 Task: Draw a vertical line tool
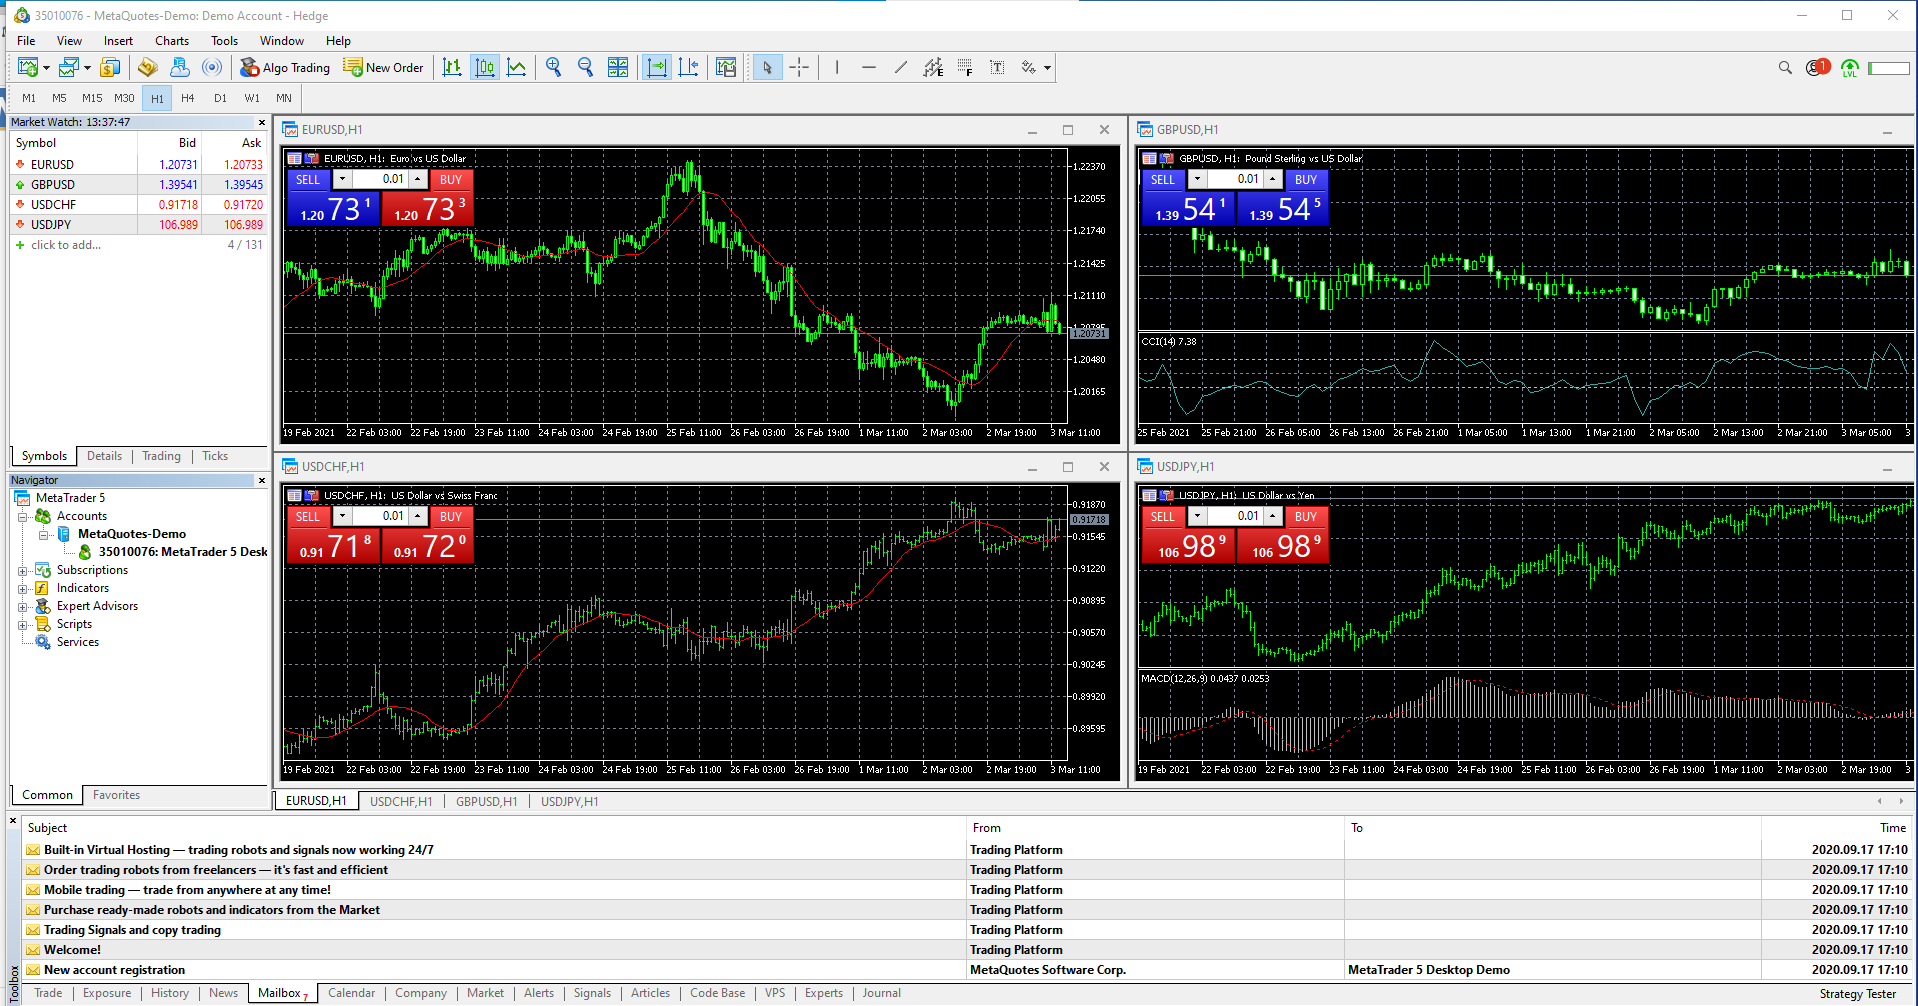[x=837, y=67]
